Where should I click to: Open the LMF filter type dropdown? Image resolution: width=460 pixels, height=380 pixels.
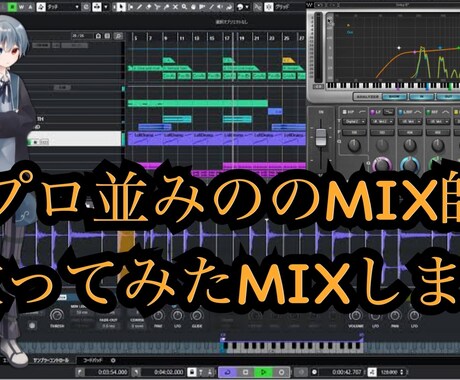pos(410,122)
